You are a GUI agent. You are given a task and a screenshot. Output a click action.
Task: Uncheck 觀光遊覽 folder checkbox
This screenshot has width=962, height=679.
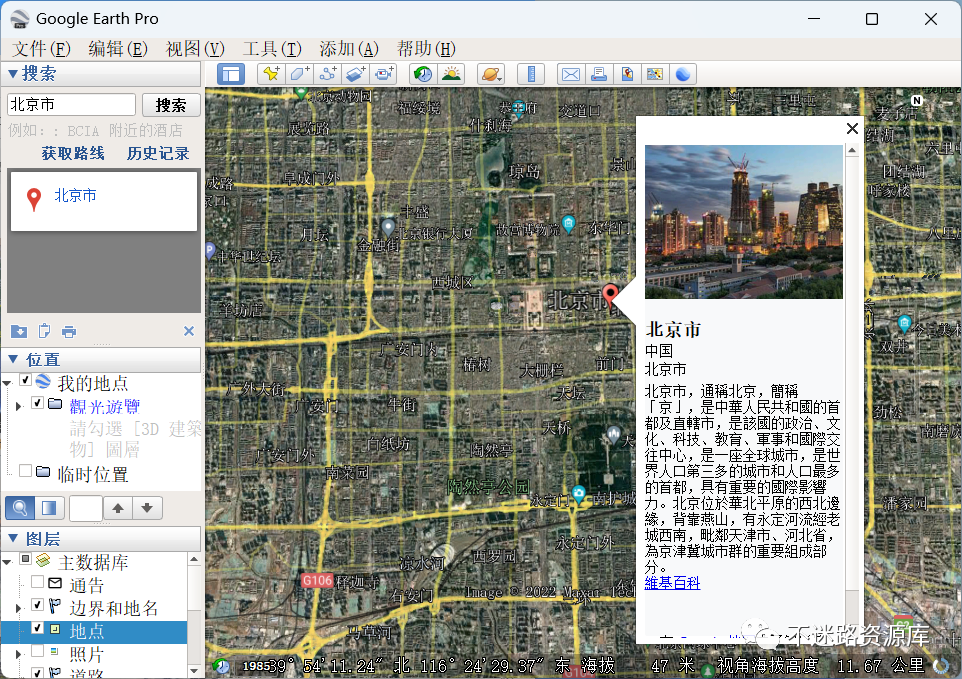[x=37, y=403]
